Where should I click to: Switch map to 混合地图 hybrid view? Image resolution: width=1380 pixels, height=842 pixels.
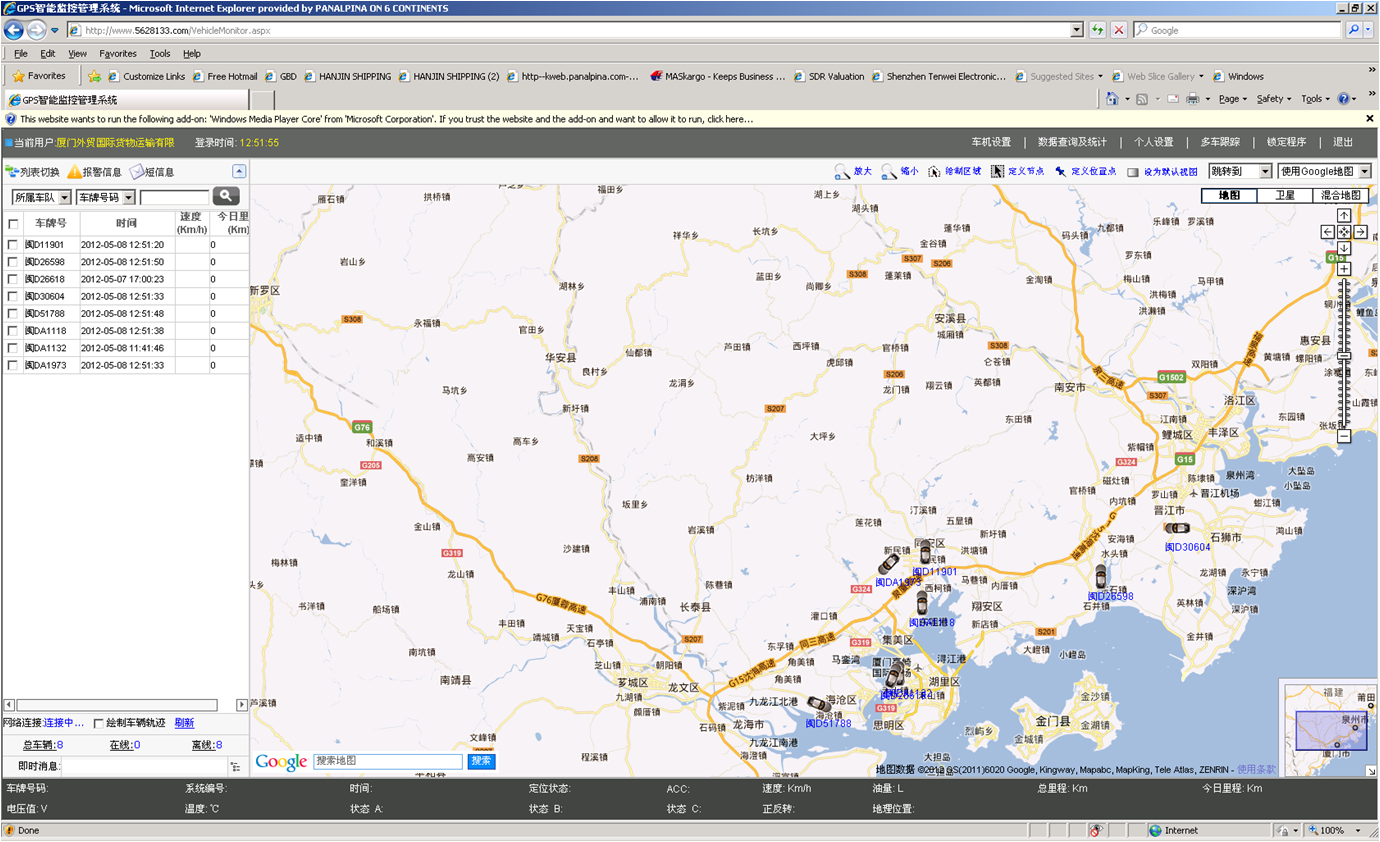1341,196
